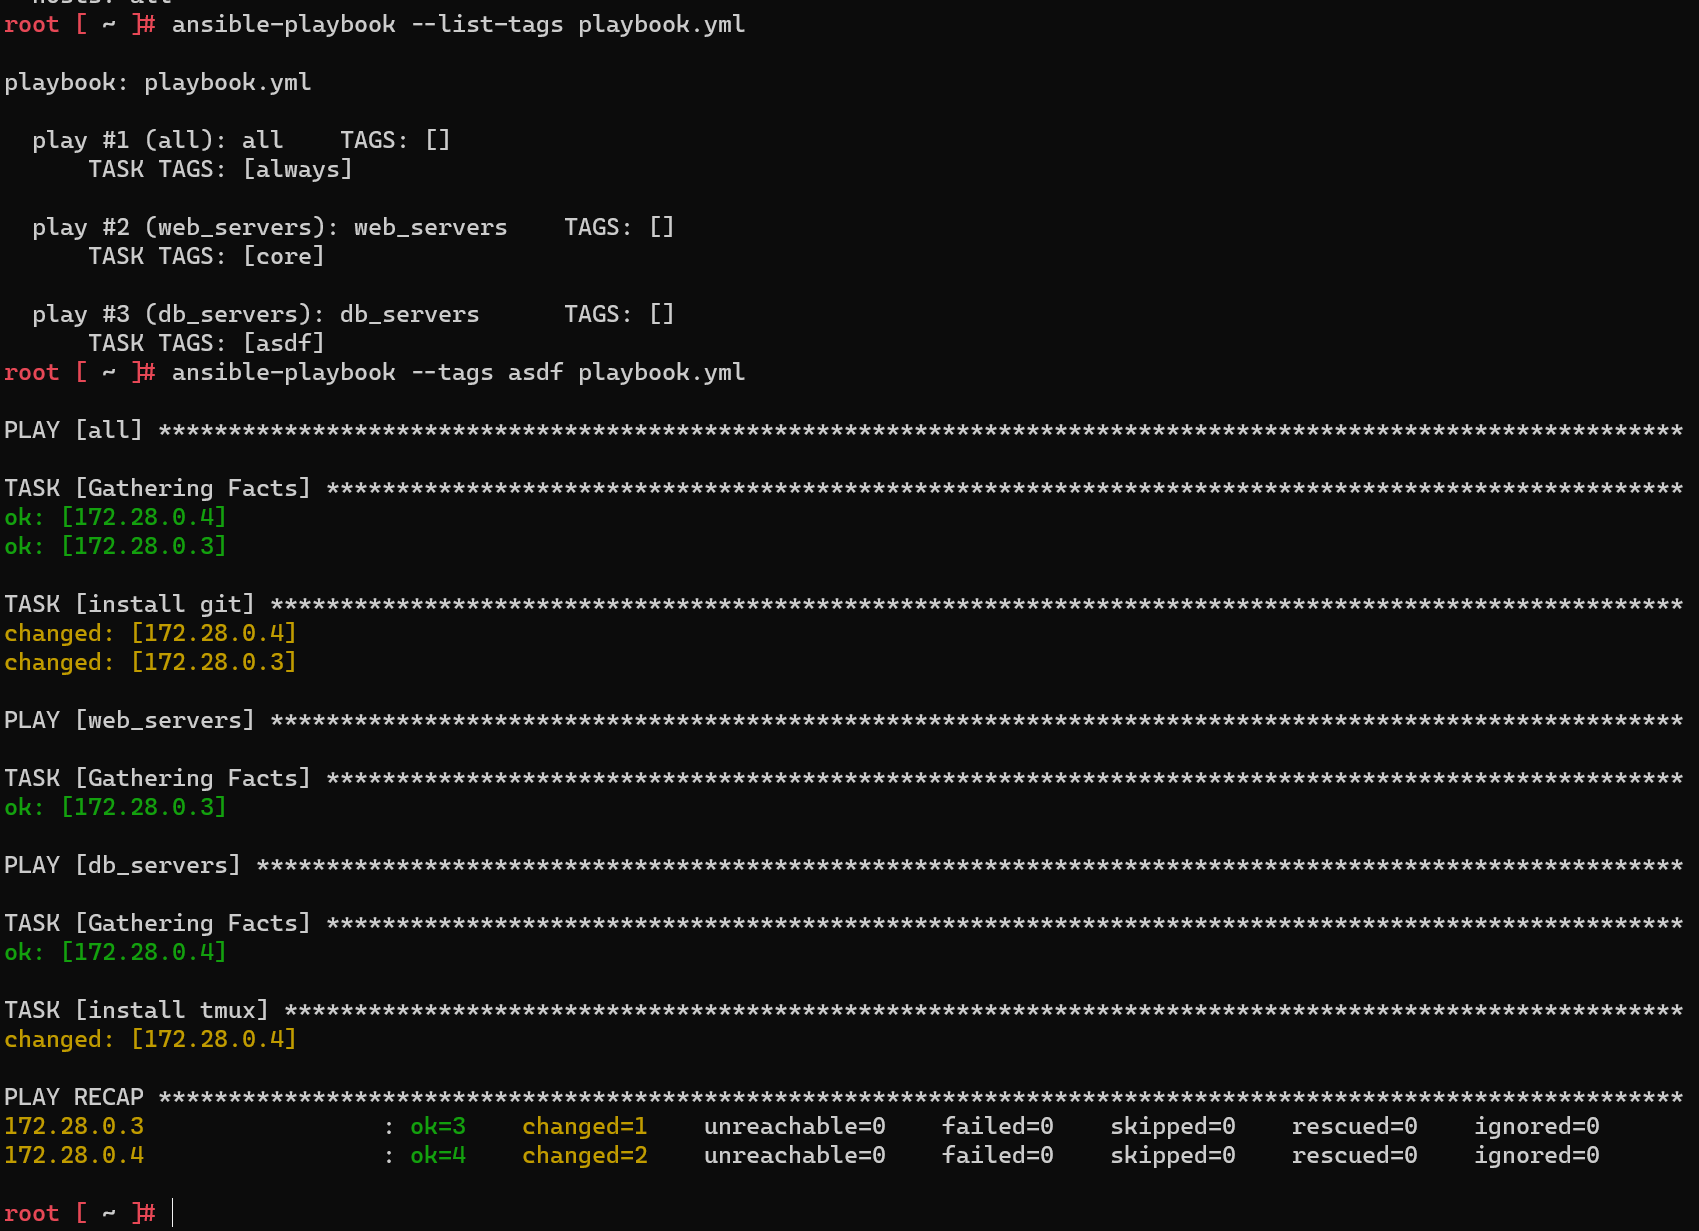Click the '--tags asdf' command line

click(x=458, y=372)
